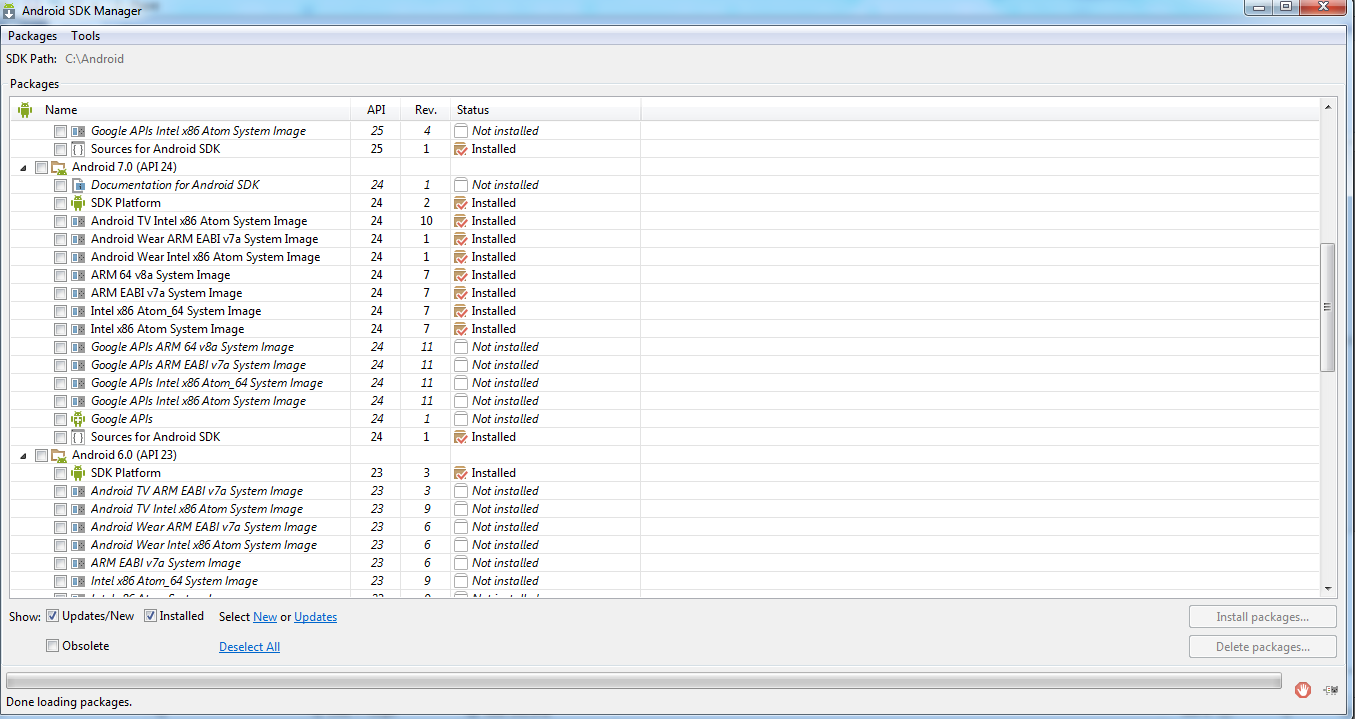Click the SDK Platform icon for API 23

pos(78,473)
